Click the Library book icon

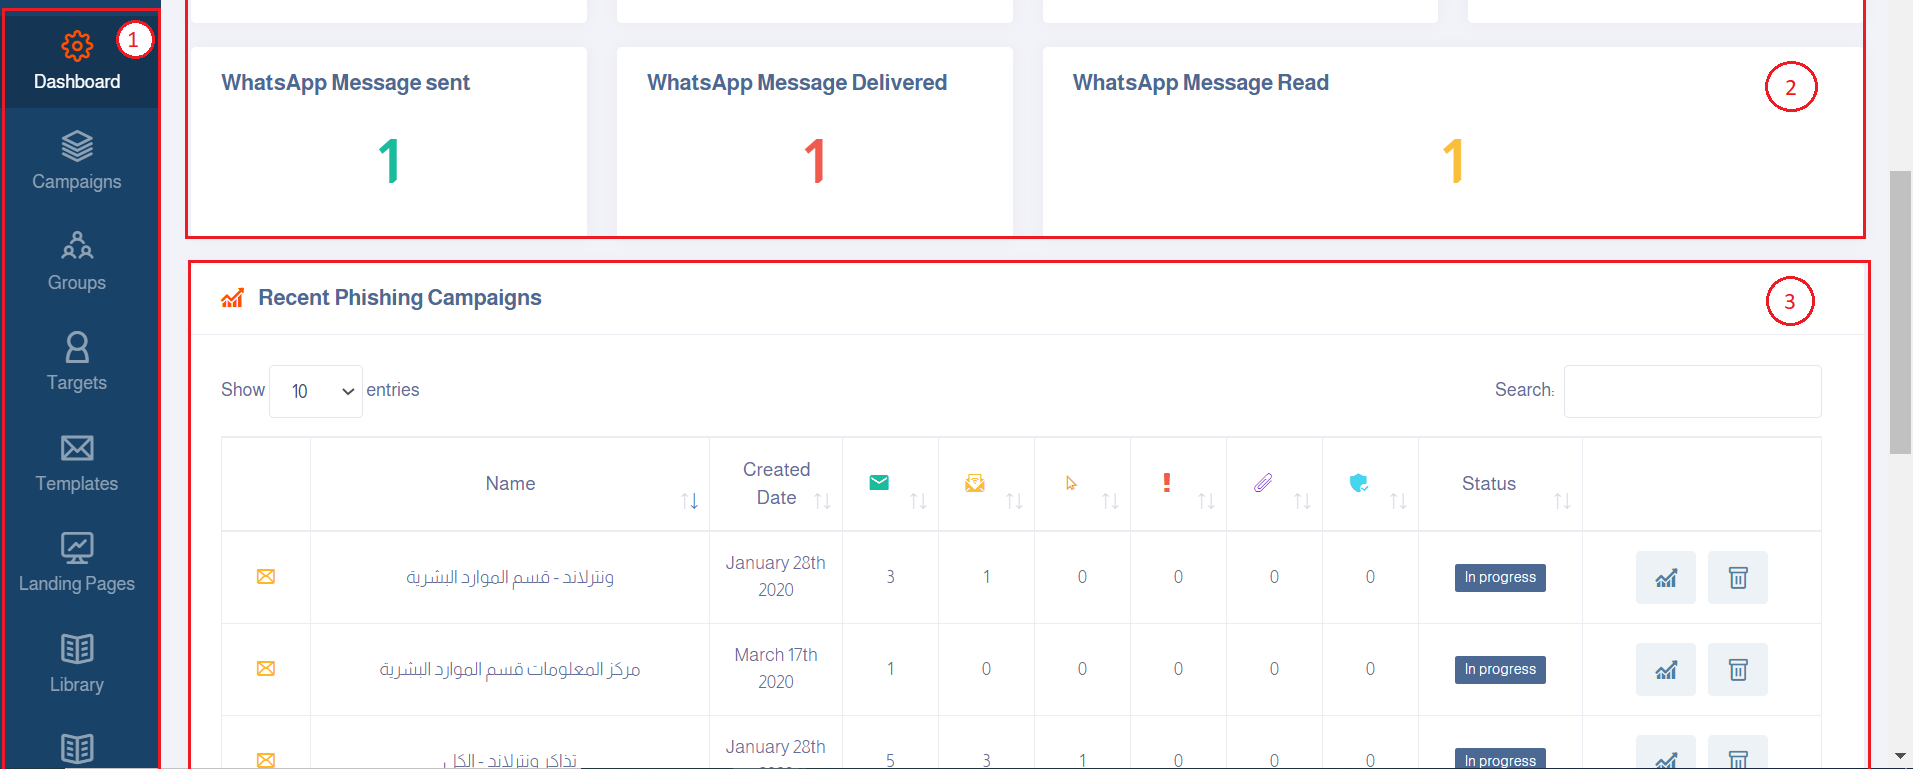(x=77, y=649)
